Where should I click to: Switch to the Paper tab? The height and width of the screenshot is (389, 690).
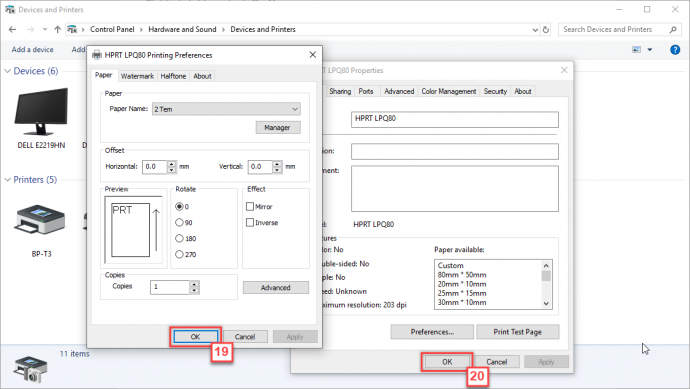coord(103,75)
